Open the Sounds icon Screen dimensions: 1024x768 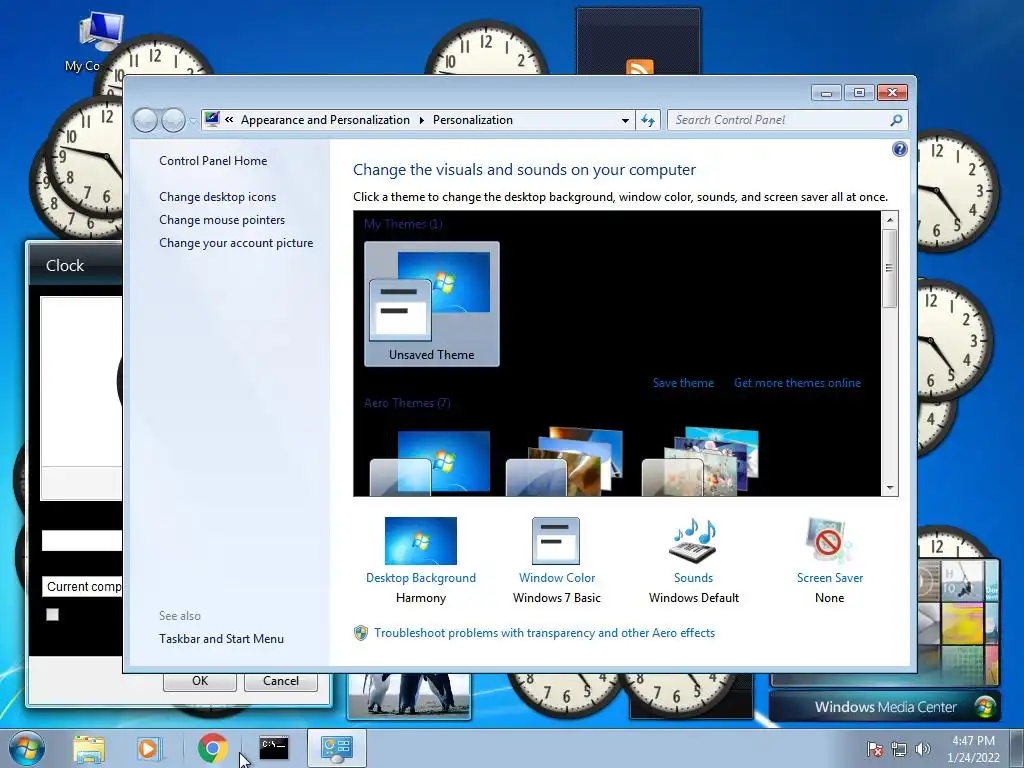coord(693,541)
